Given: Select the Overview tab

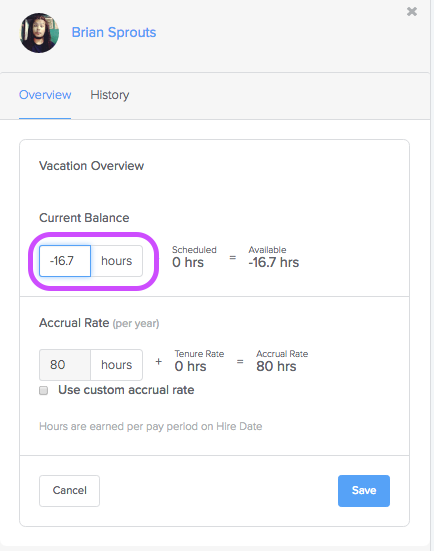Looking at the screenshot, I should [45, 95].
